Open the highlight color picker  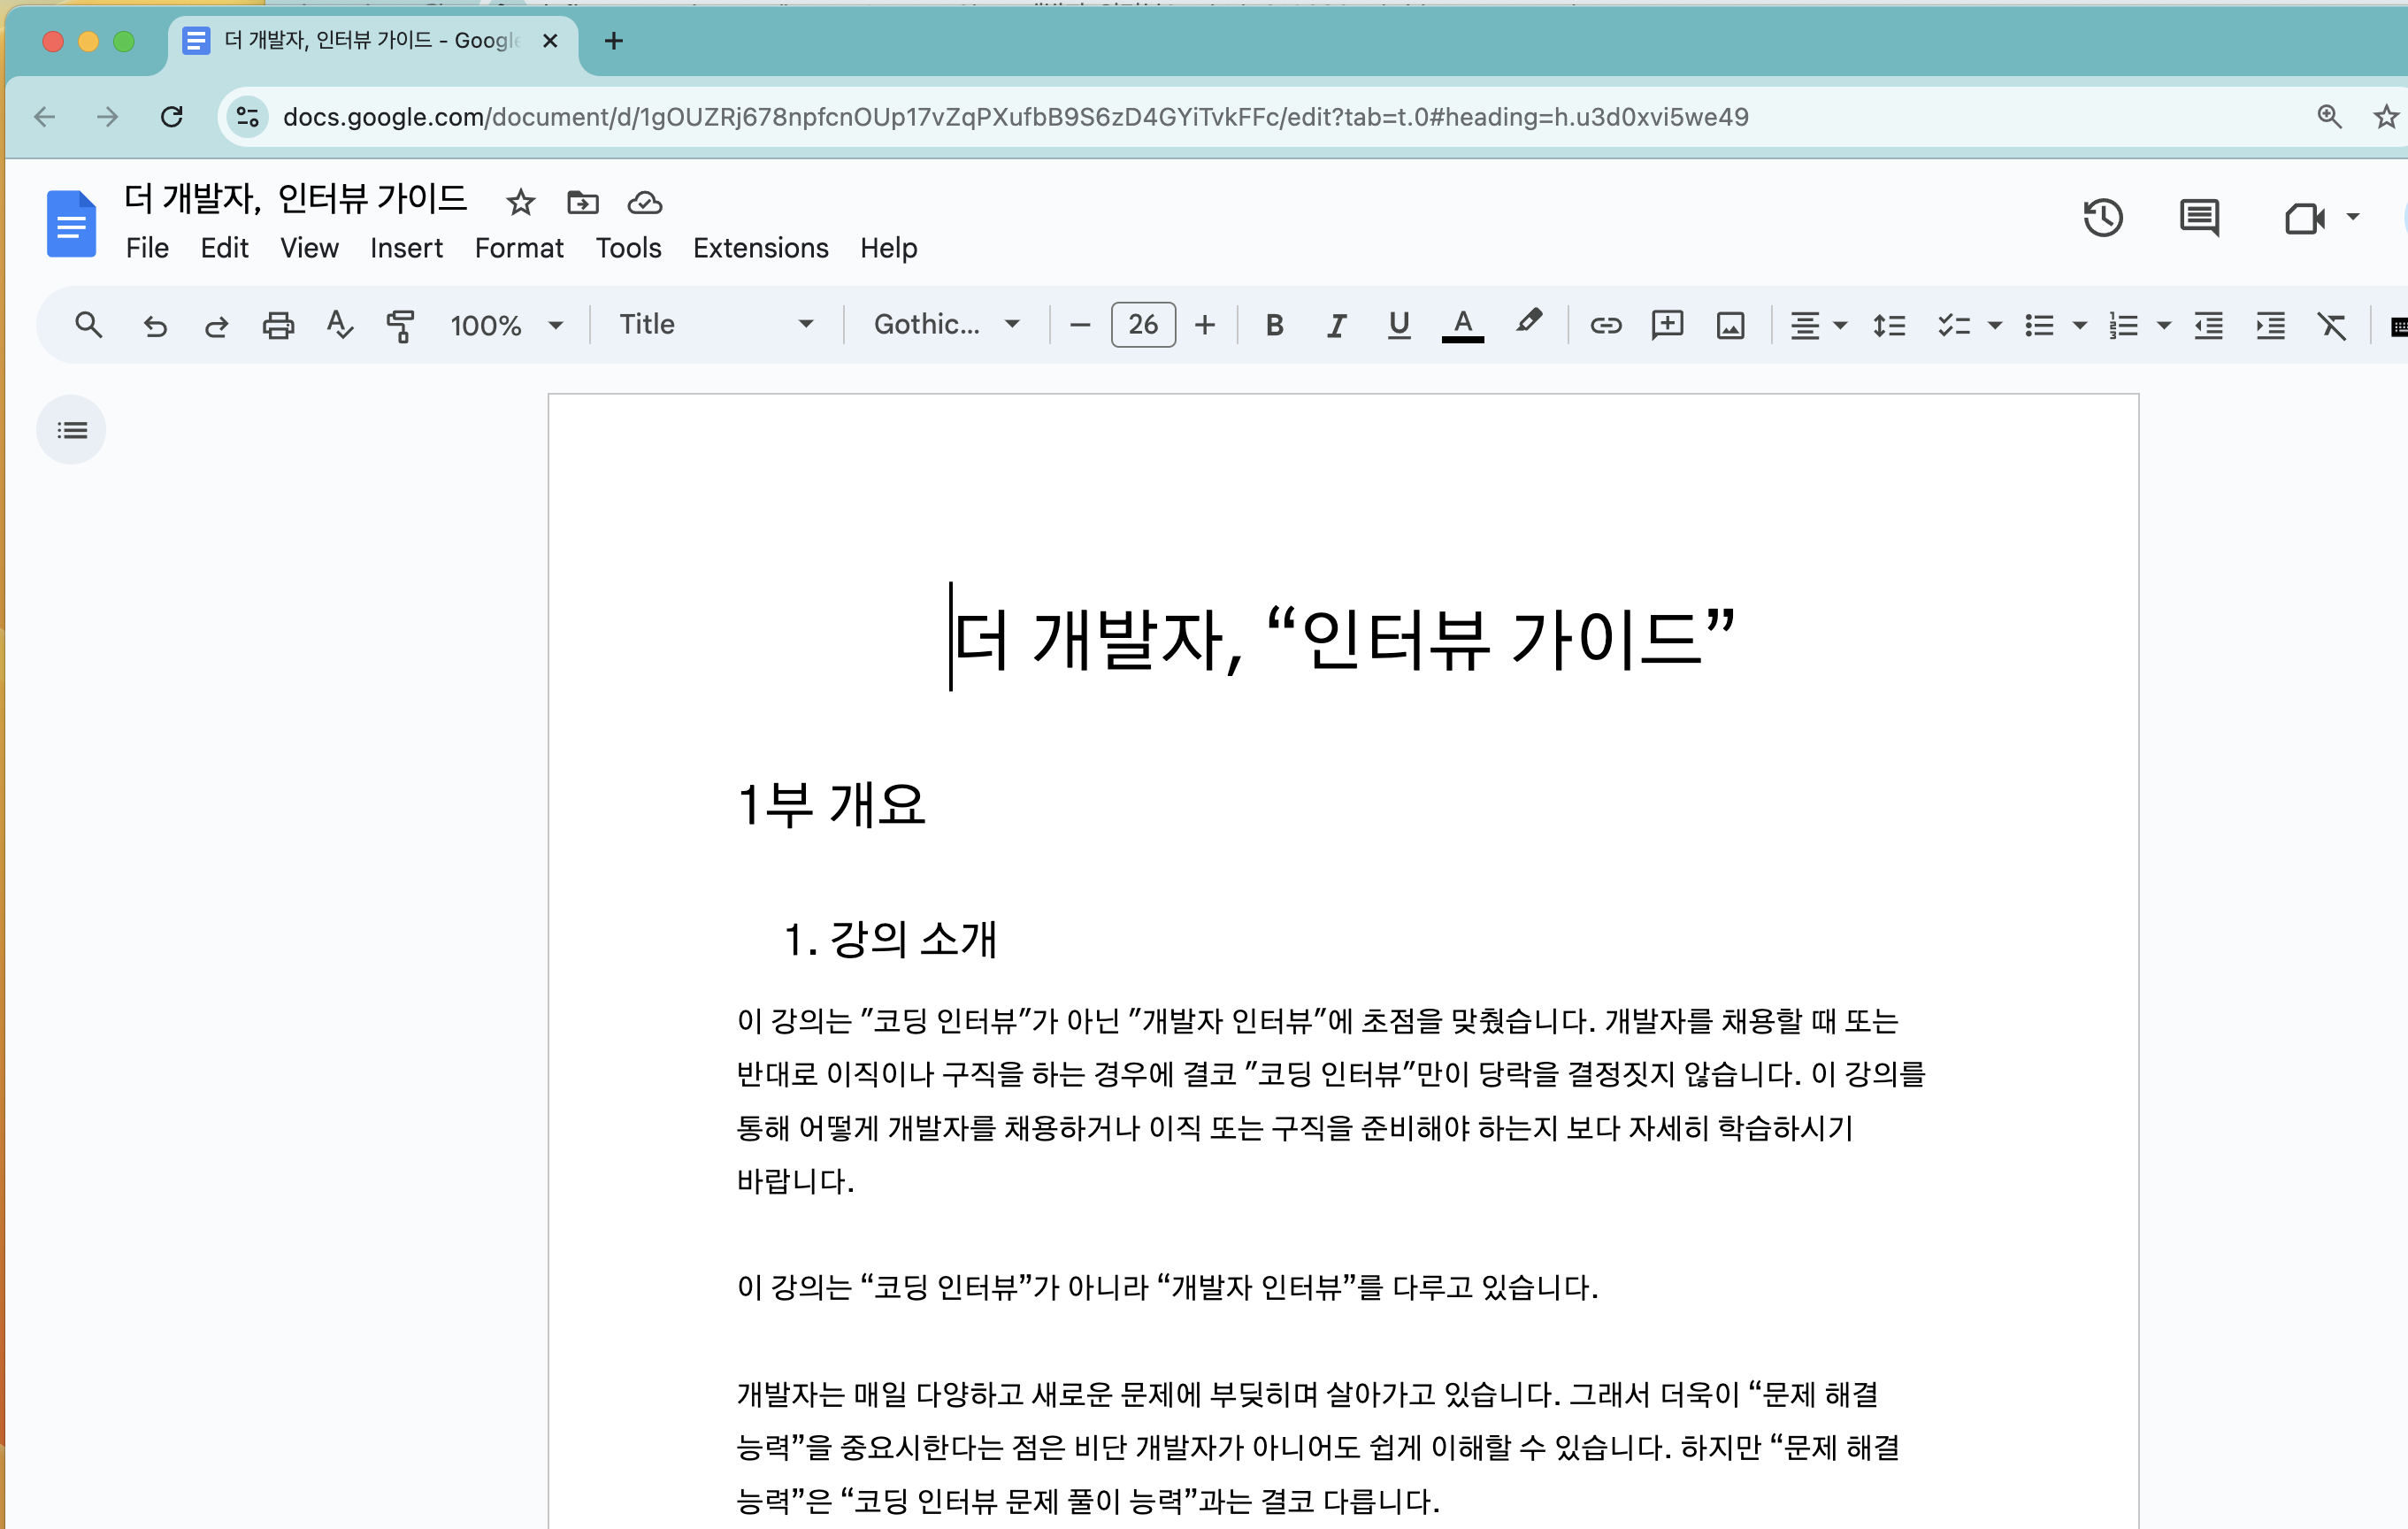click(x=1527, y=323)
